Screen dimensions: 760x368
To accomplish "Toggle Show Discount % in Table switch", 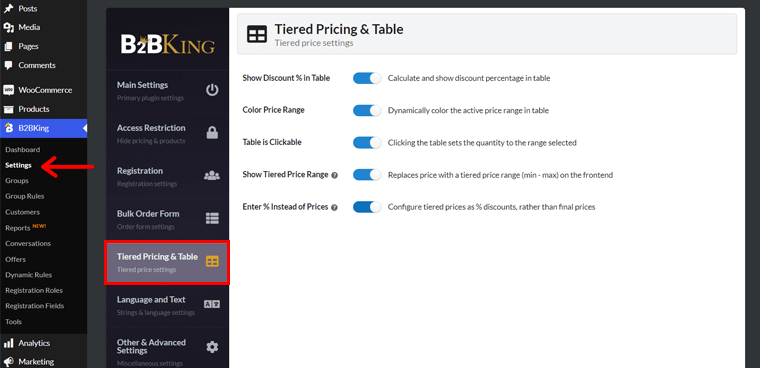I will (367, 78).
